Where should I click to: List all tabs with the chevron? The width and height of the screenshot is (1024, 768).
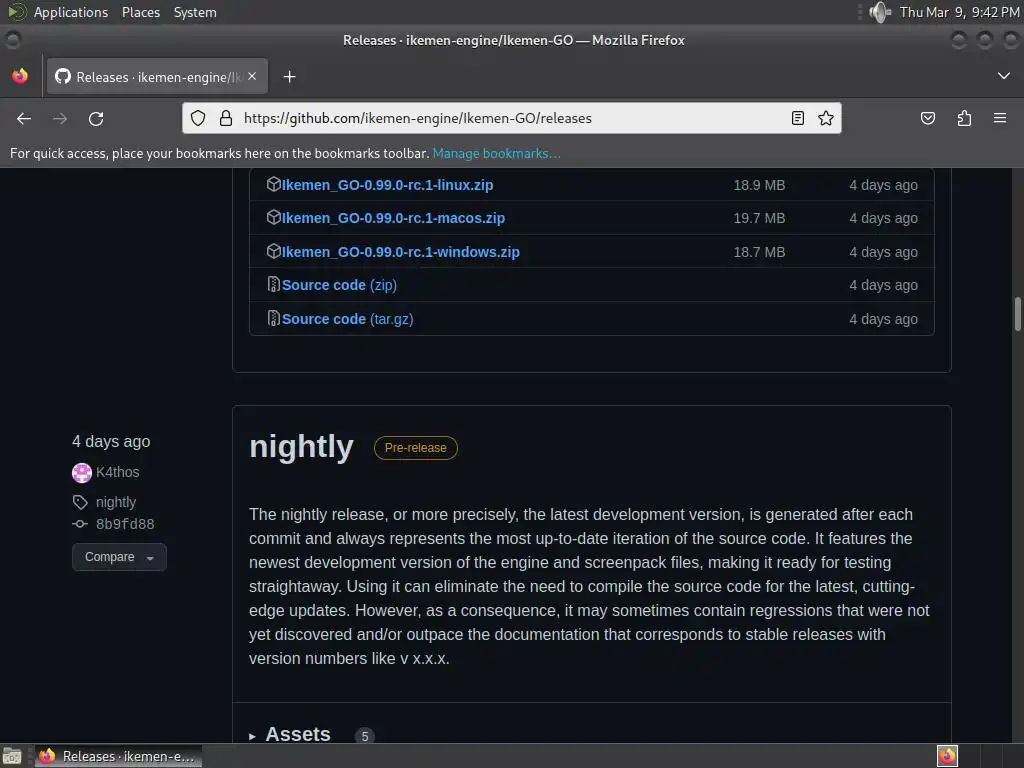[x=1004, y=76]
